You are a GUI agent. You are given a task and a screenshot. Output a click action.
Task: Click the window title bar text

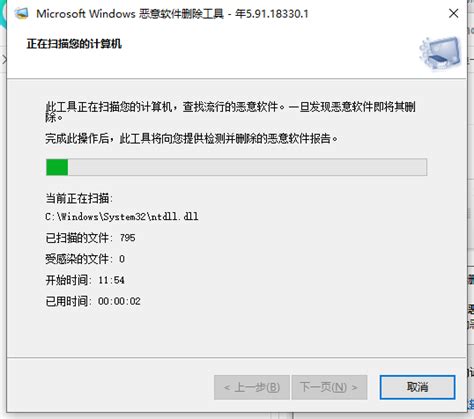tap(172, 14)
